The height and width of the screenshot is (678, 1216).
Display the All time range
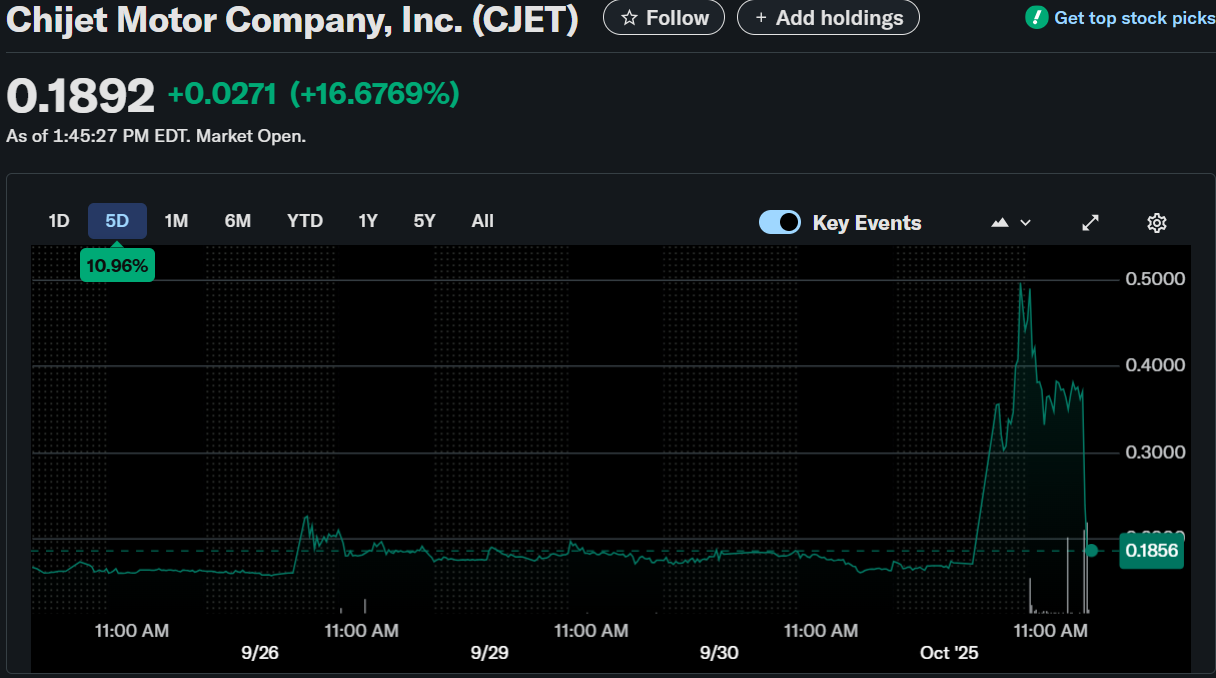[483, 221]
